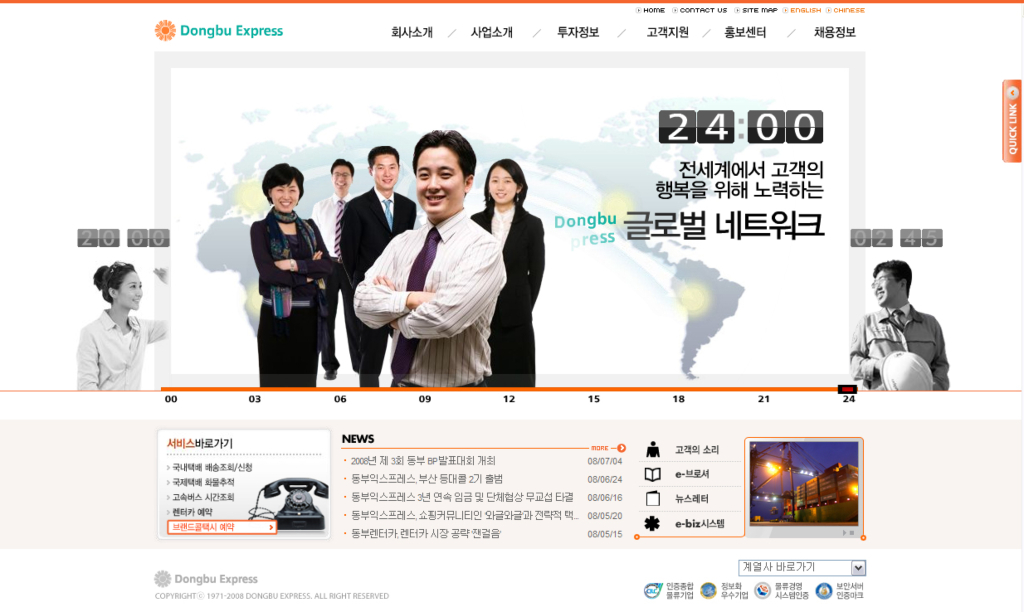Click the 서비스바로가기 heading
This screenshot has width=1024, height=612.
click(x=200, y=443)
